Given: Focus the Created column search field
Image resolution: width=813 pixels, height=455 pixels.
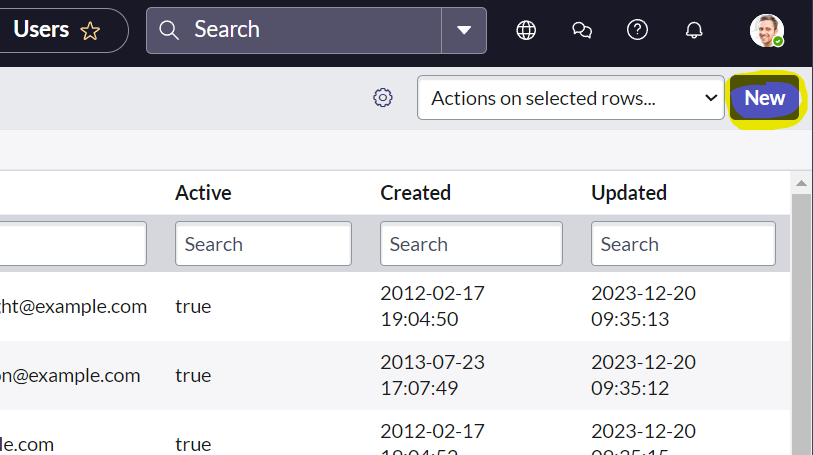Looking at the screenshot, I should 471,244.
